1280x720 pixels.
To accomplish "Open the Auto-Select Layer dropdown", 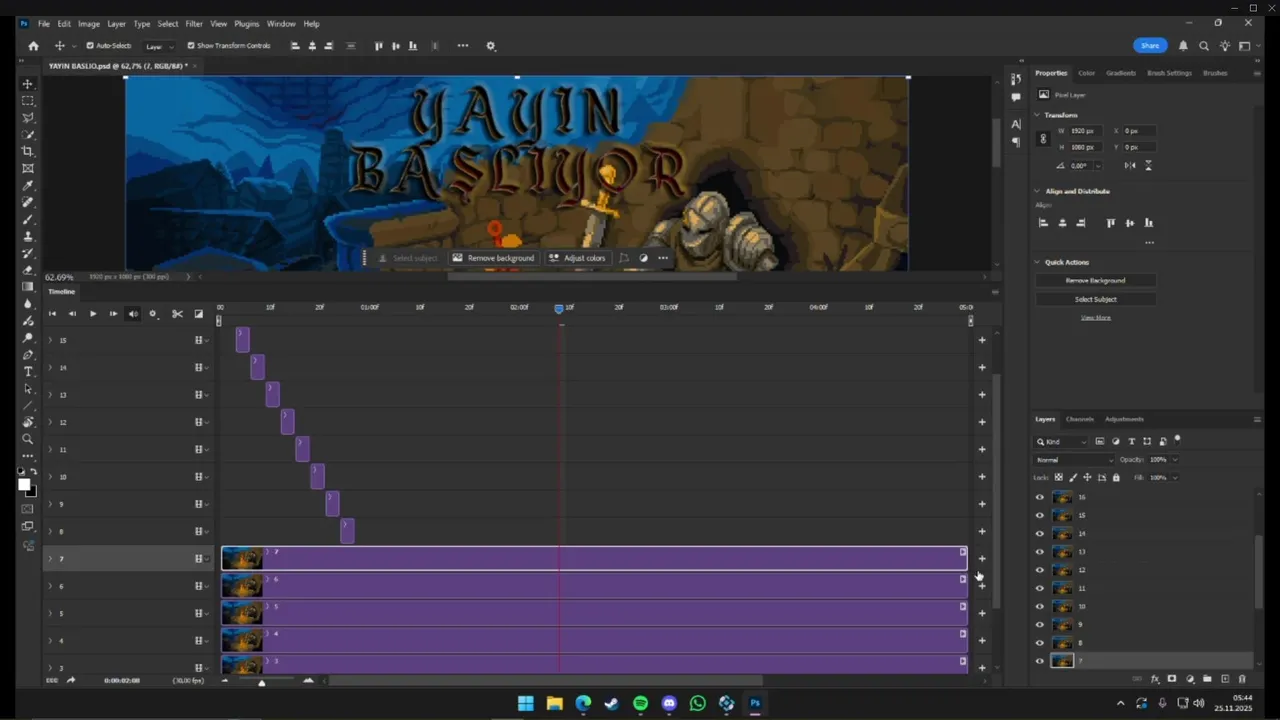I will (x=158, y=46).
